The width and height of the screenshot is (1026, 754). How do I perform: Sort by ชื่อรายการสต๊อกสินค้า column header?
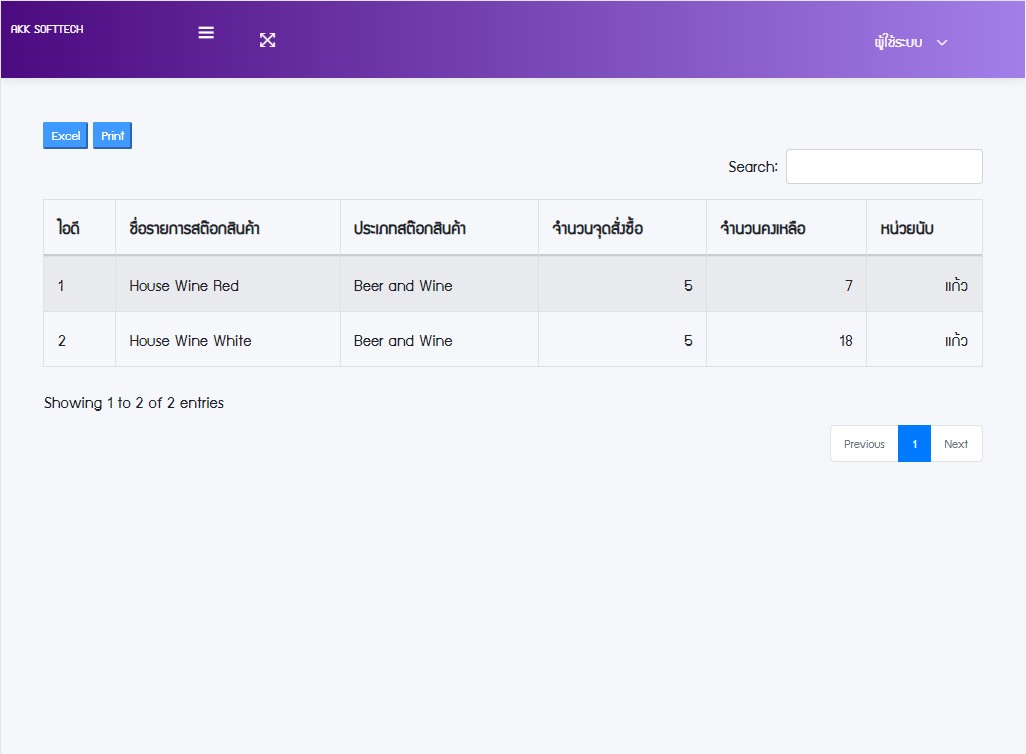194,228
